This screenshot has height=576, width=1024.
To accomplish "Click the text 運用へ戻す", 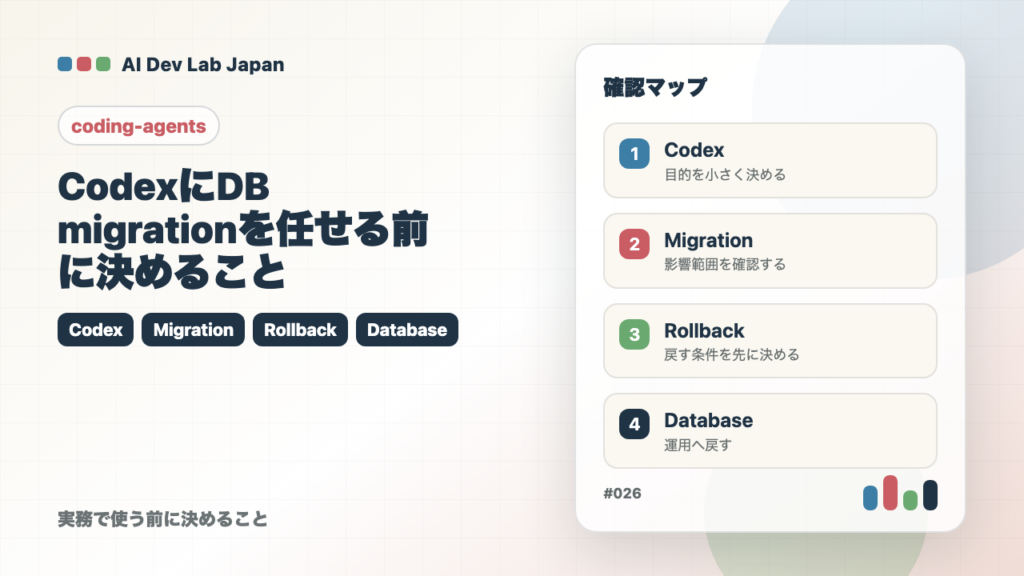I will coord(697,445).
